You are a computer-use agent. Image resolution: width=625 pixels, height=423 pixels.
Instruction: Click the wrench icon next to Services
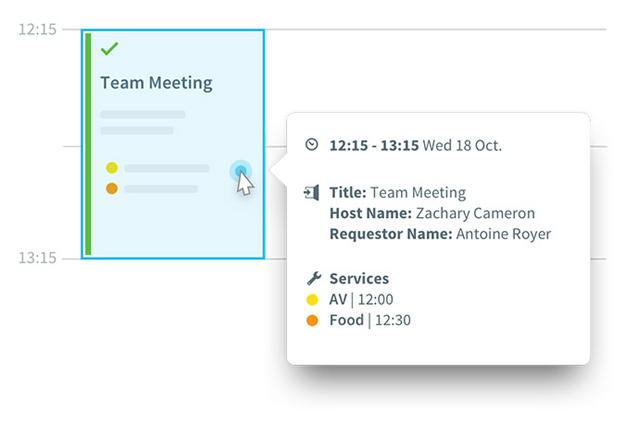(314, 278)
